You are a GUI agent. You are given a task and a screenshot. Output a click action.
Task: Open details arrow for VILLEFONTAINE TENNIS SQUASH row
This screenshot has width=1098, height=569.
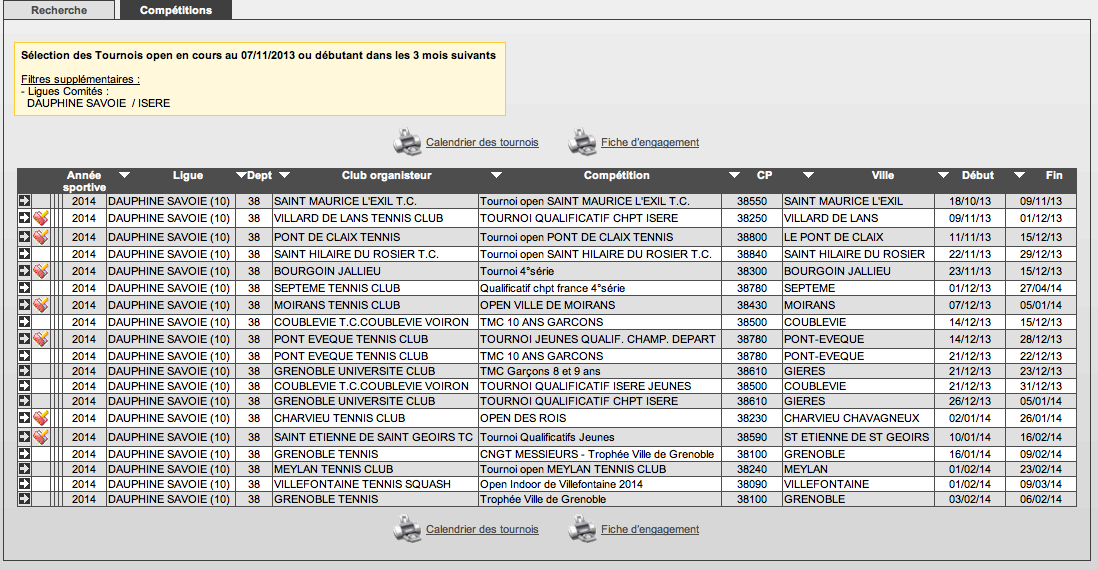tap(25, 484)
